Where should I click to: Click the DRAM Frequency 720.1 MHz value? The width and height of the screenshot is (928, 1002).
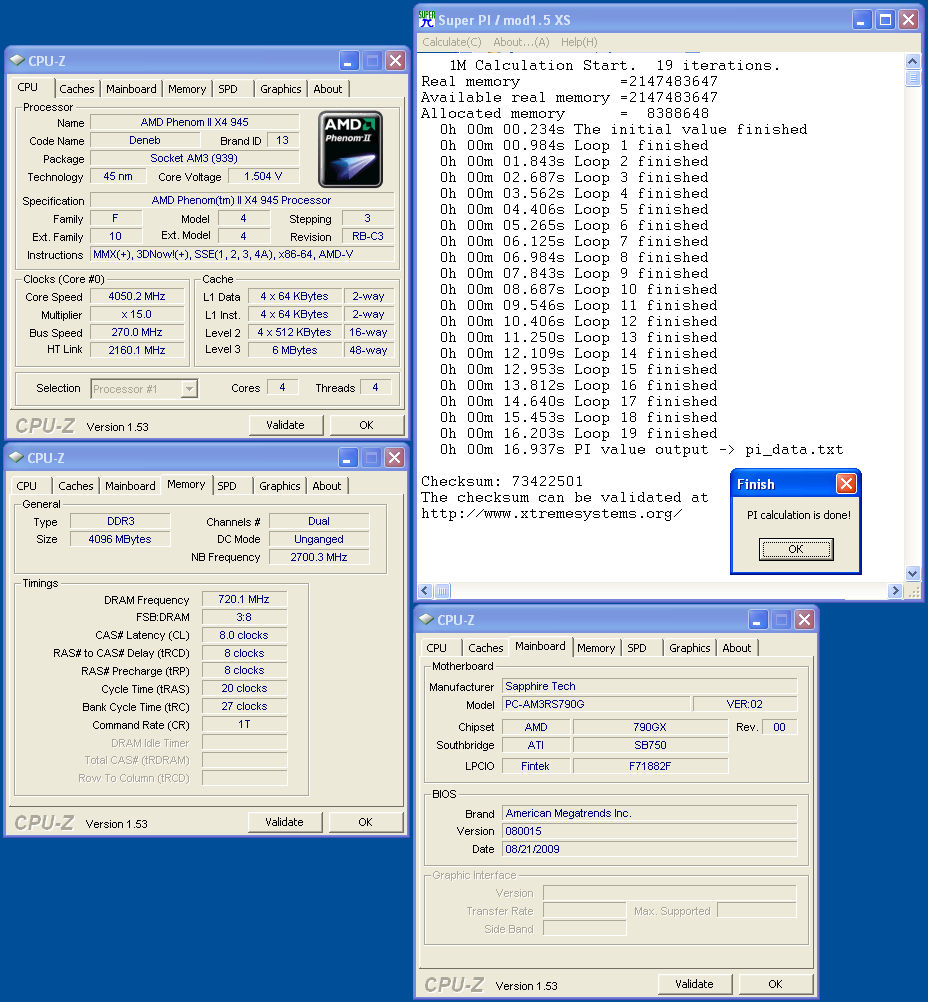point(244,599)
